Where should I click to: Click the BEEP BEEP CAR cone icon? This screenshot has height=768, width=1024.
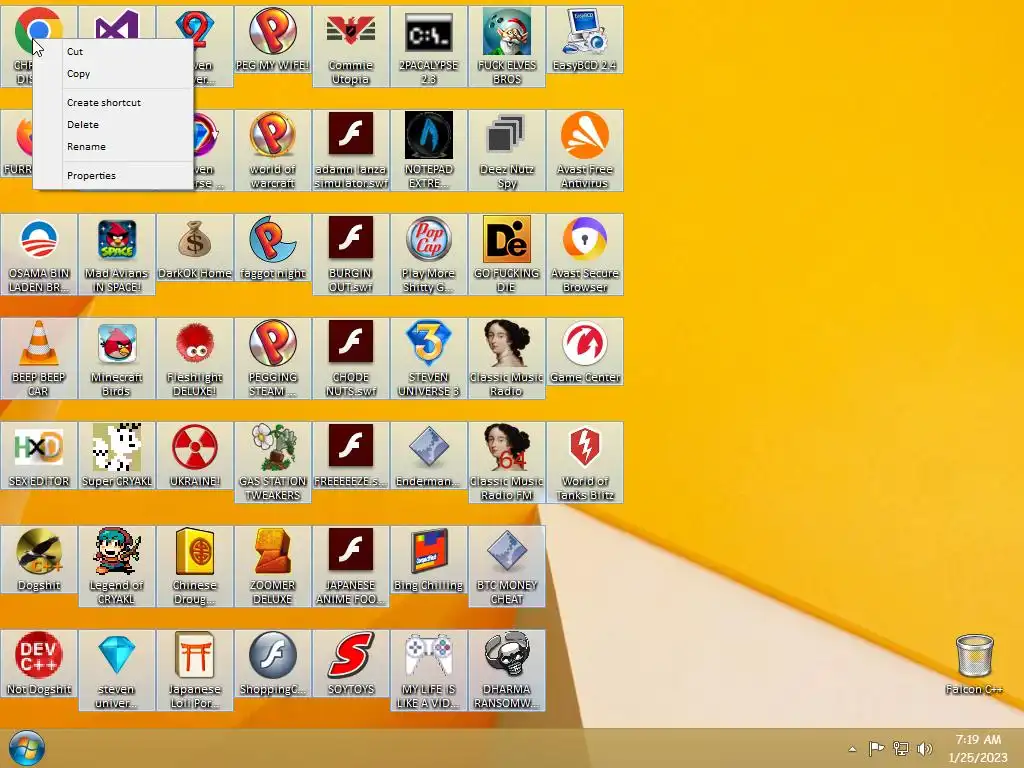39,358
